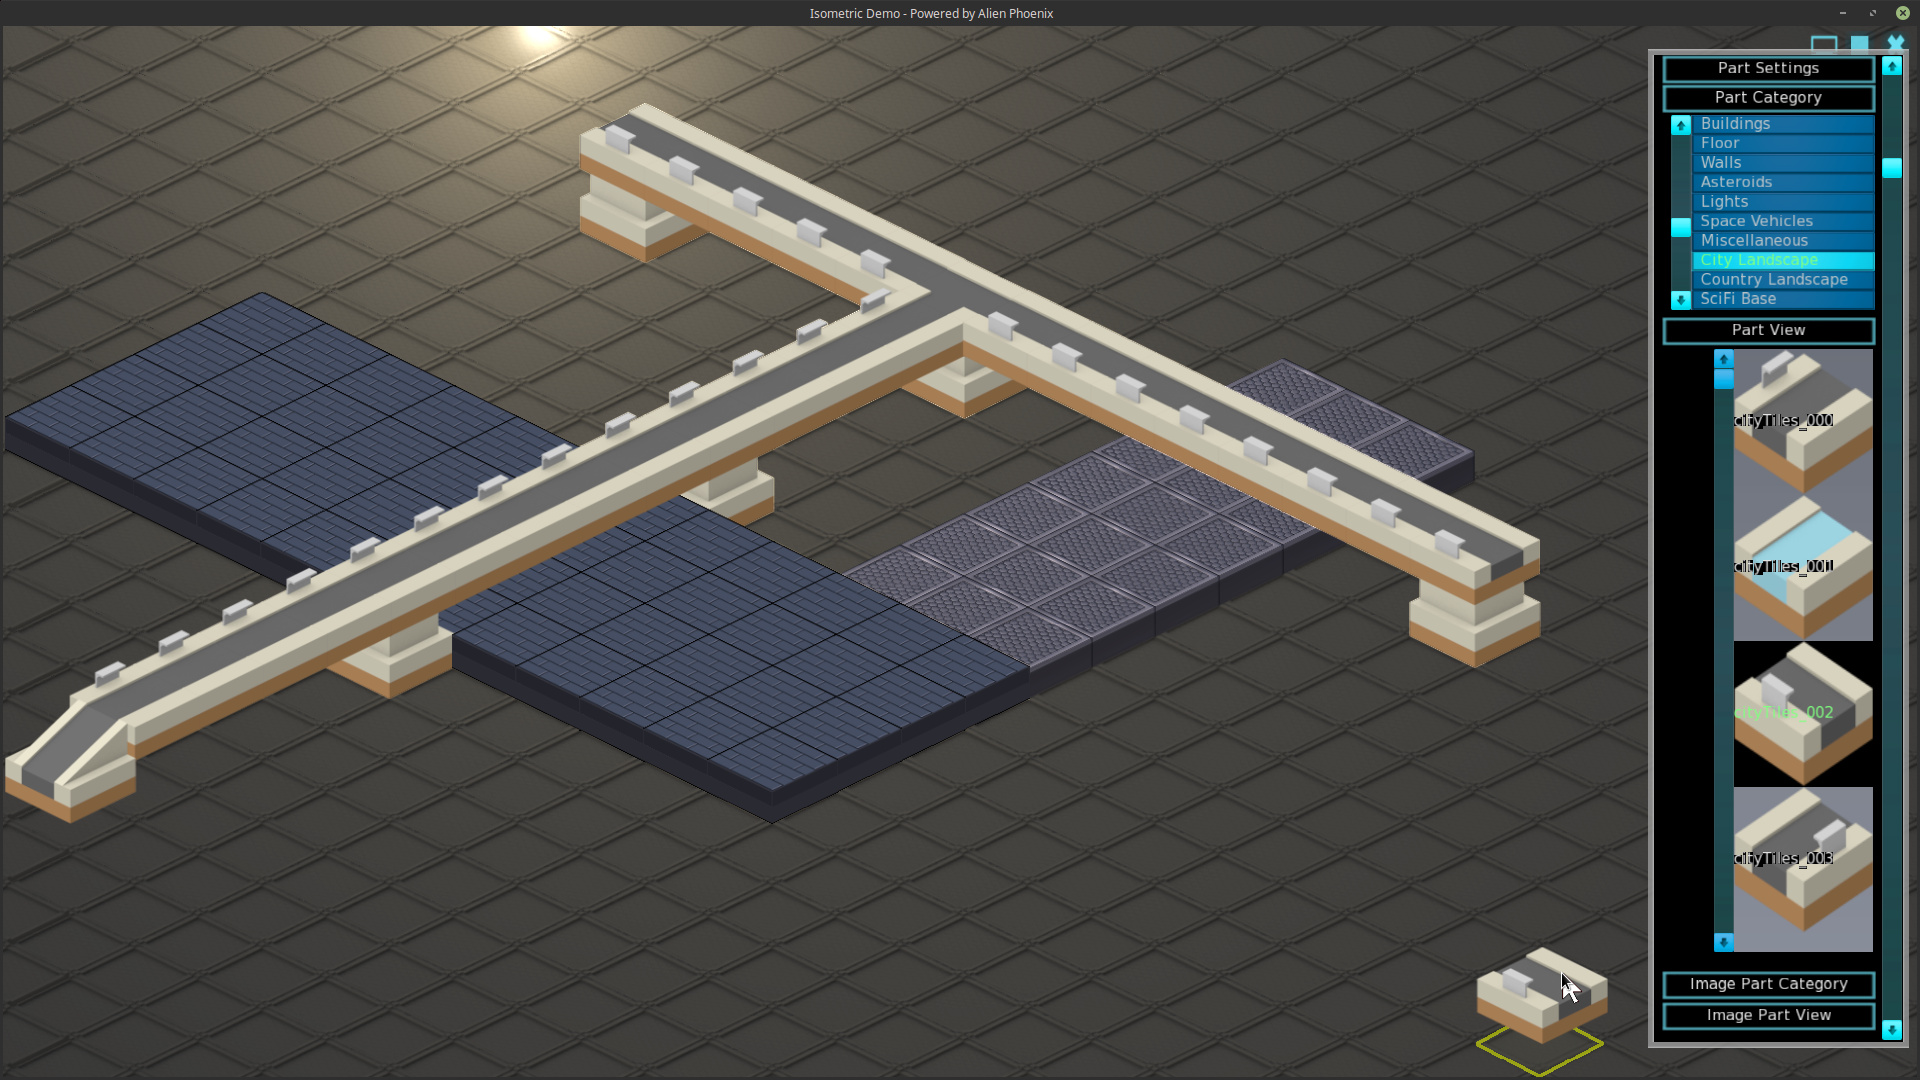Click main panel scrollbar up arrow

1891,66
